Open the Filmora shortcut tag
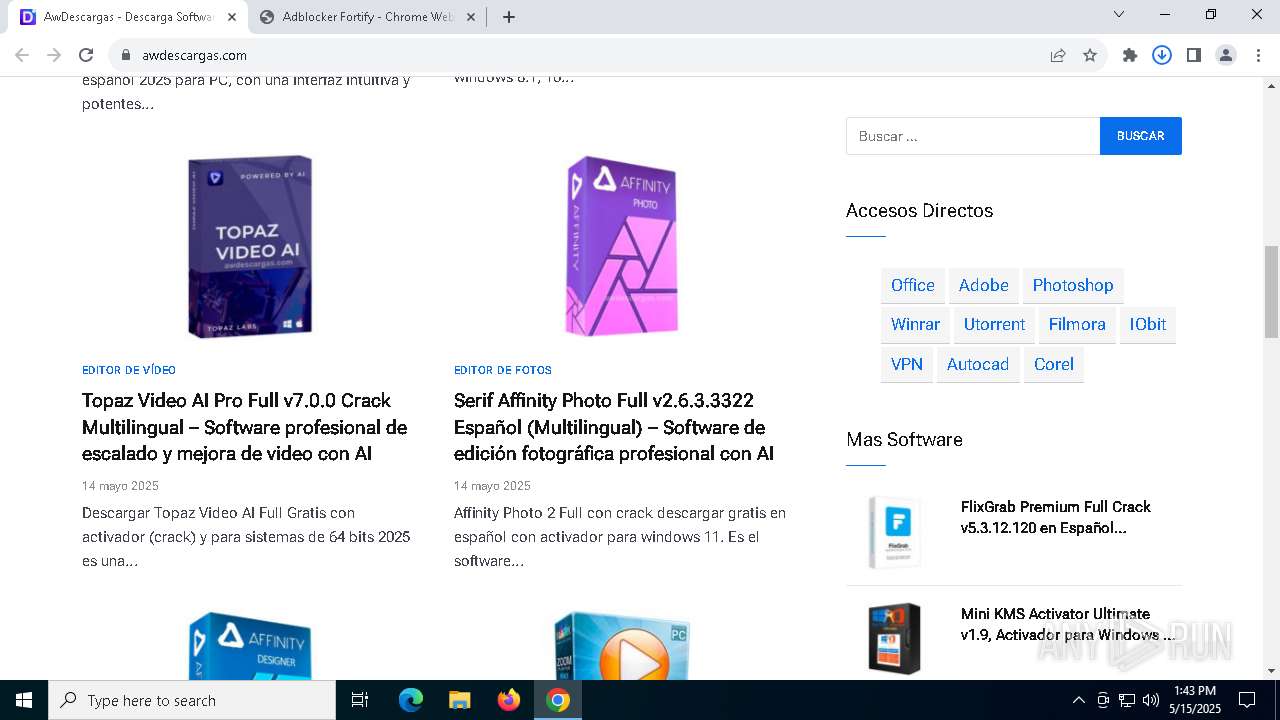This screenshot has width=1280, height=720. pyautogui.click(x=1077, y=324)
